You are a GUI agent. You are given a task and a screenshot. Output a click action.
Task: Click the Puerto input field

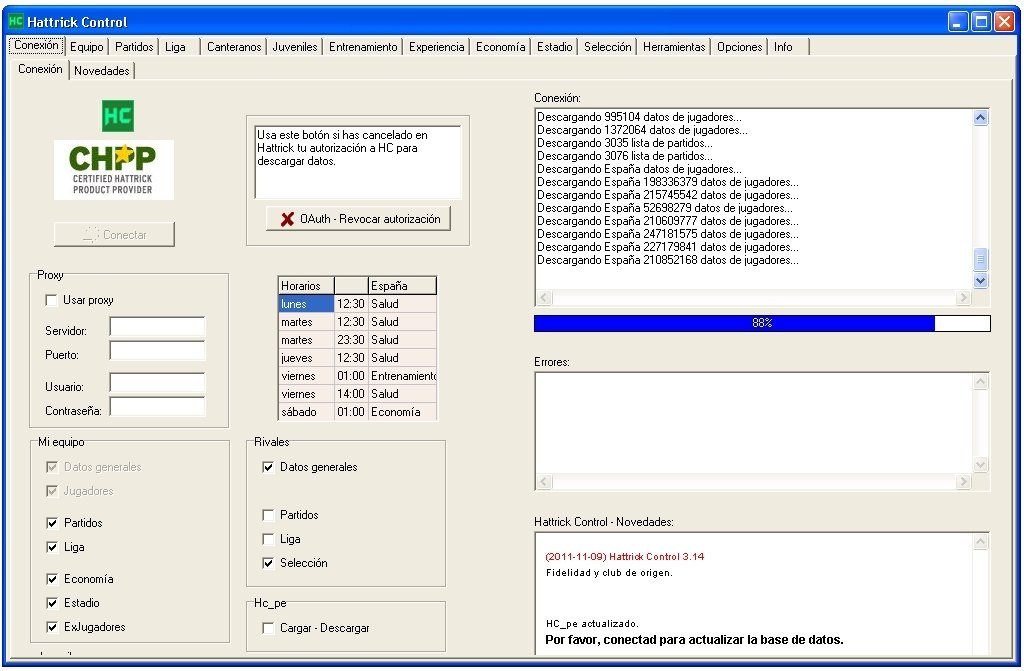tap(157, 351)
